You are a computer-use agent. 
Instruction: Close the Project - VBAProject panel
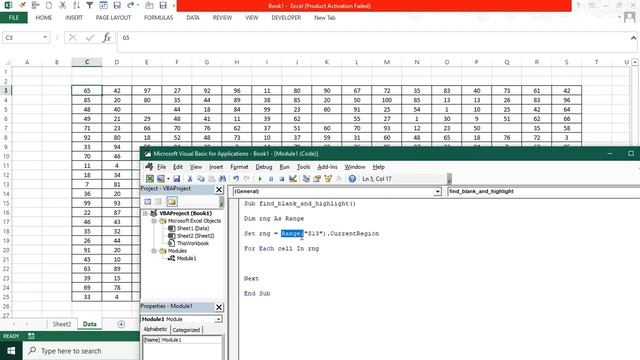(219, 189)
